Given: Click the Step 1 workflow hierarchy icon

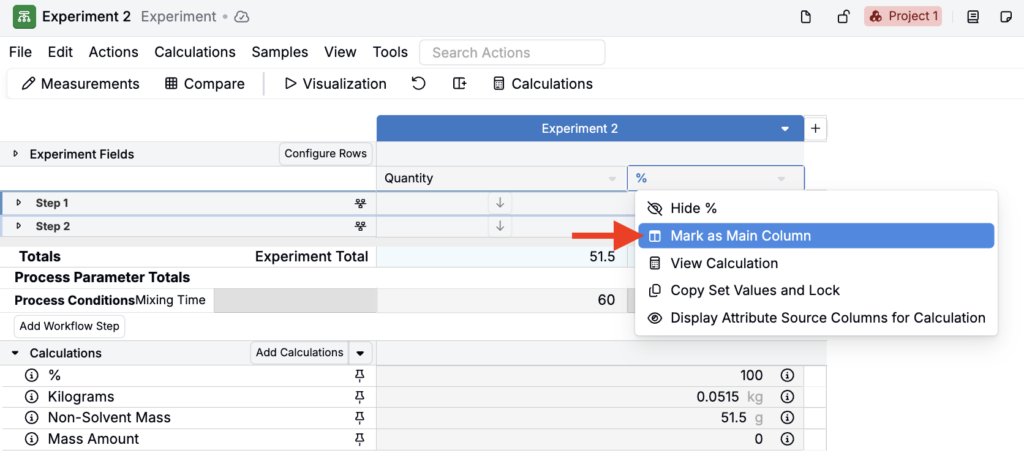Looking at the screenshot, I should 359,203.
